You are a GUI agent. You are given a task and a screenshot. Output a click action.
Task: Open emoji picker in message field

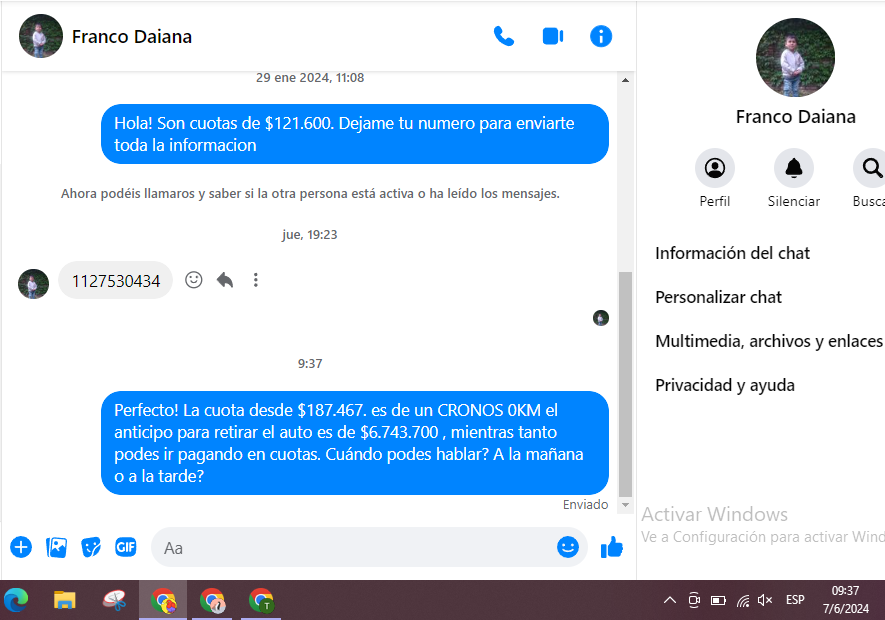tap(568, 547)
